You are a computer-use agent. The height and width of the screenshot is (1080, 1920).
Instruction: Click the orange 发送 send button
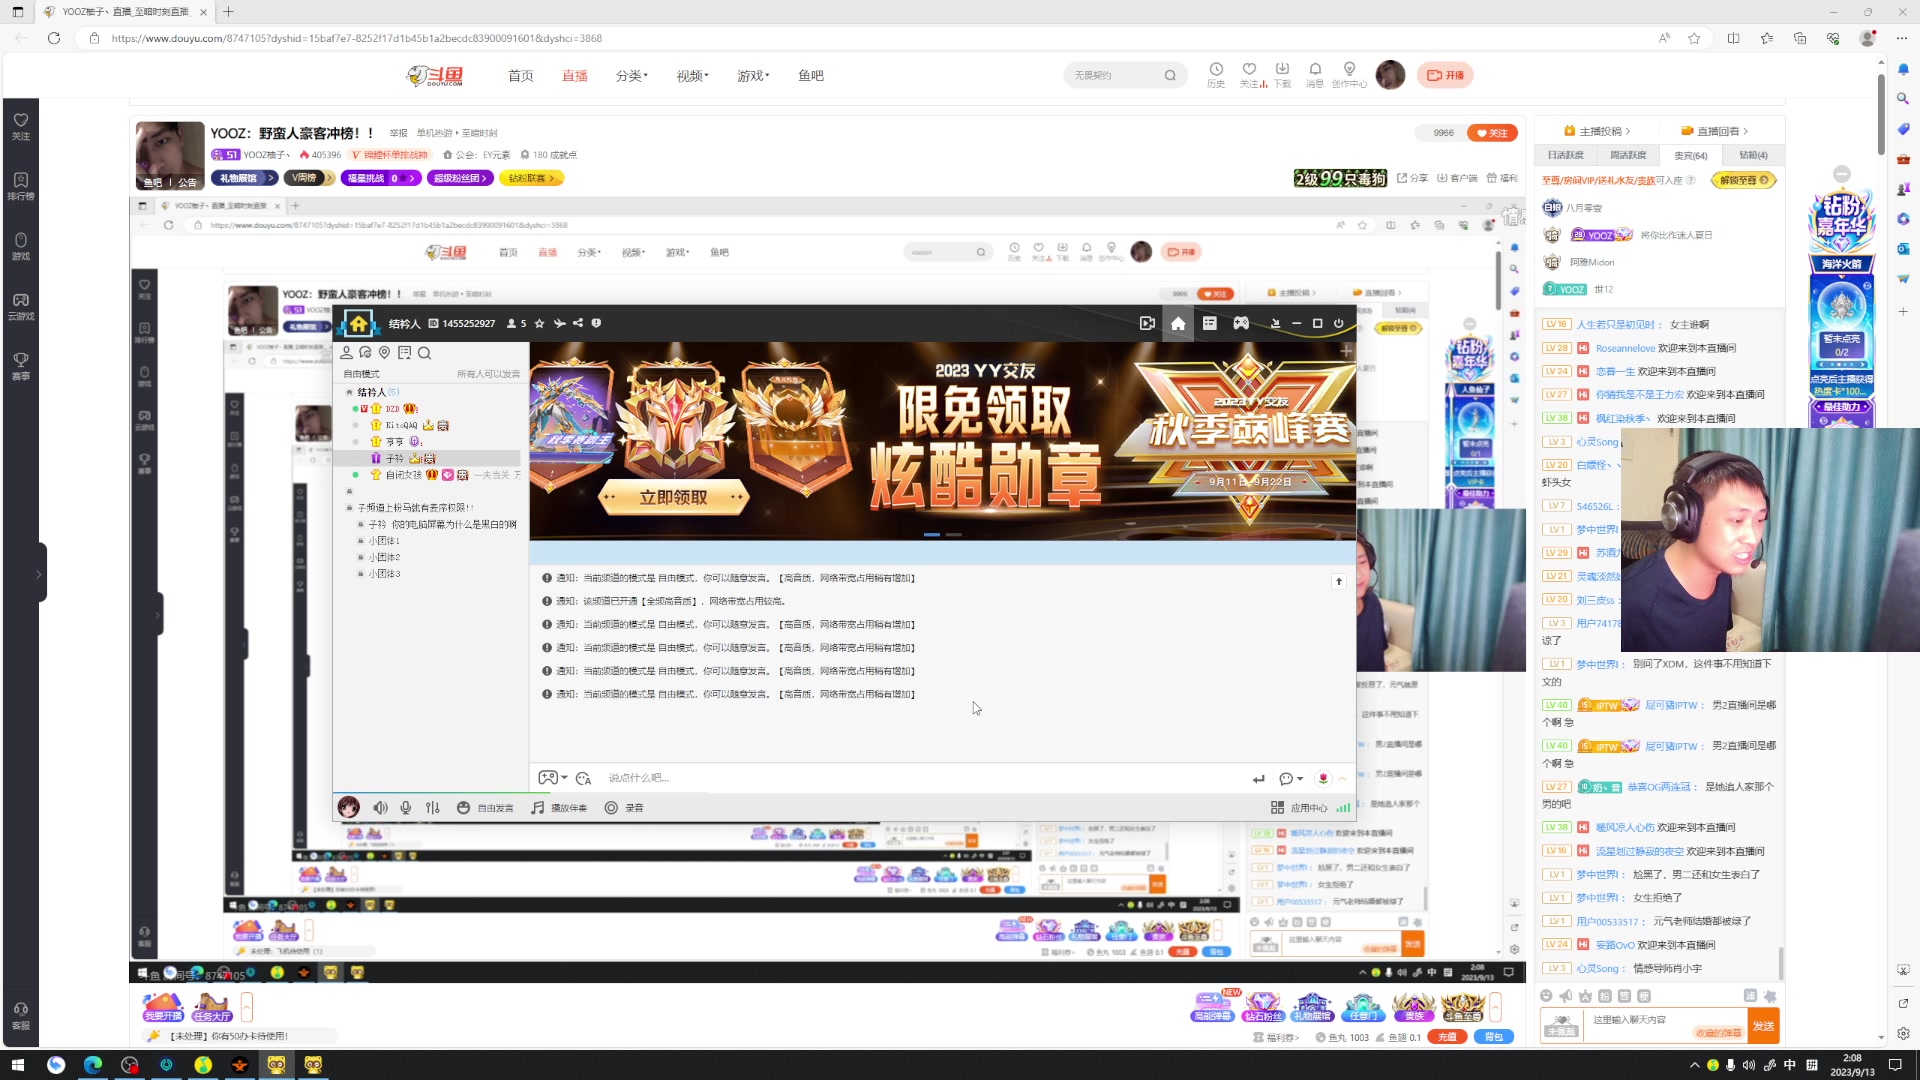1763,1026
